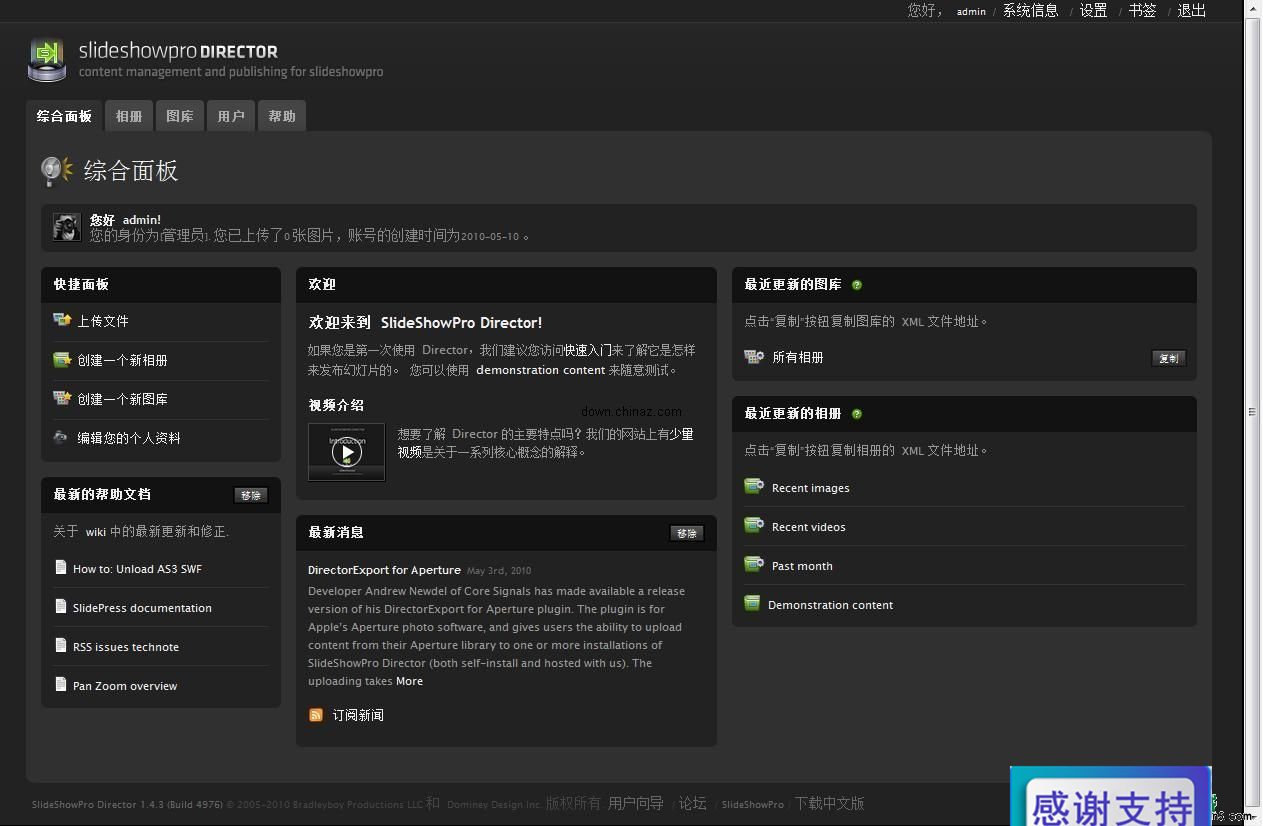Click 复制 button next to 所有相册
The image size is (1263, 826).
[x=1169, y=358]
